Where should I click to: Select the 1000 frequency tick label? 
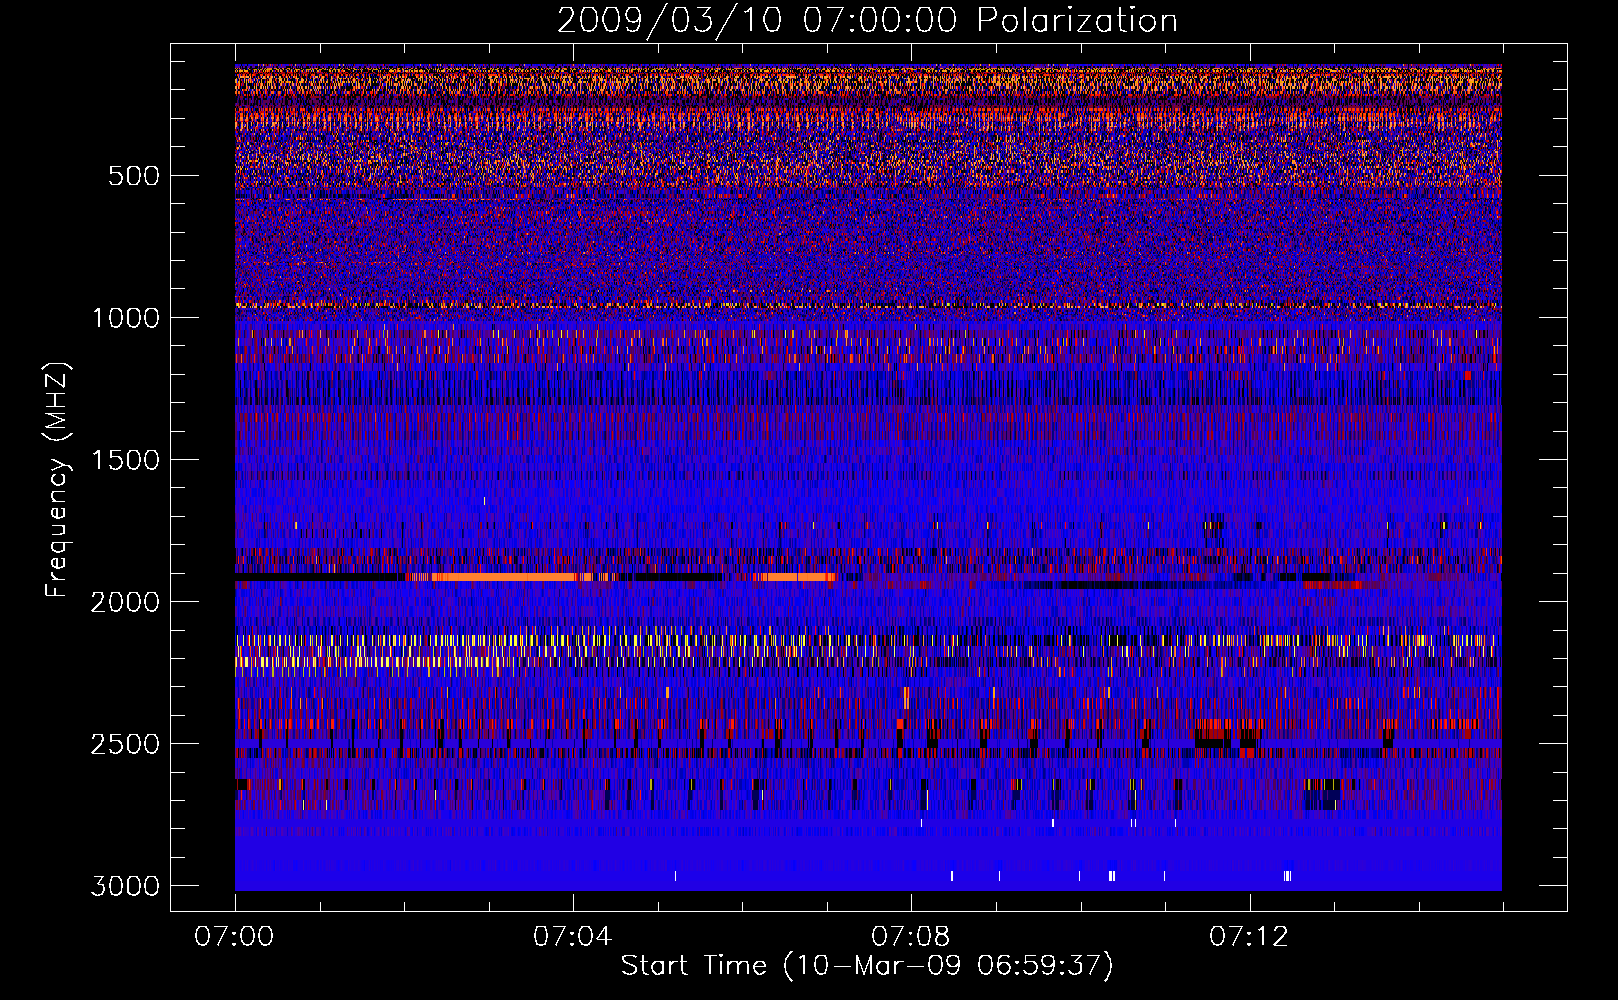point(125,318)
